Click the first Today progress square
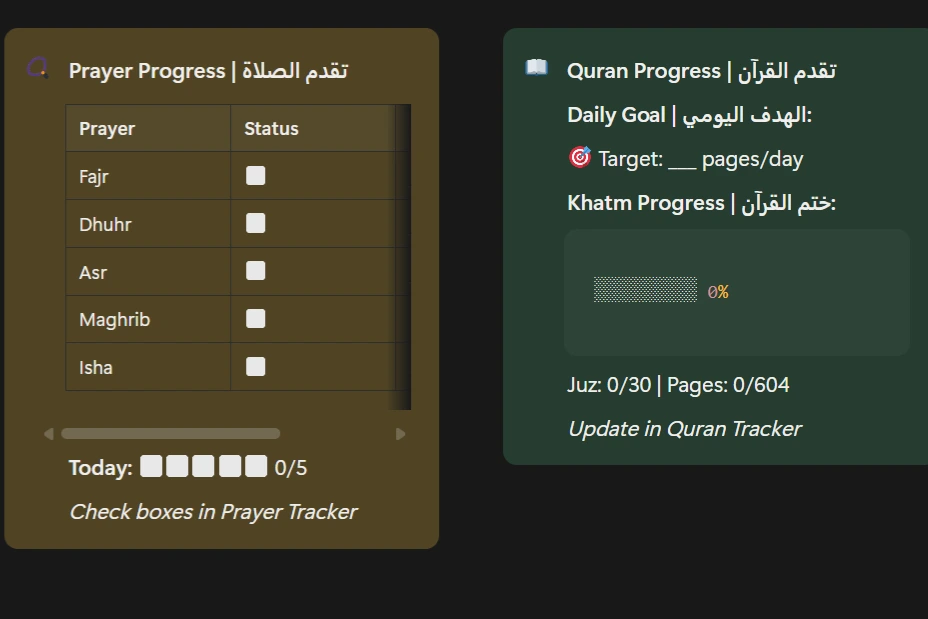This screenshot has width=928, height=619. 151,465
